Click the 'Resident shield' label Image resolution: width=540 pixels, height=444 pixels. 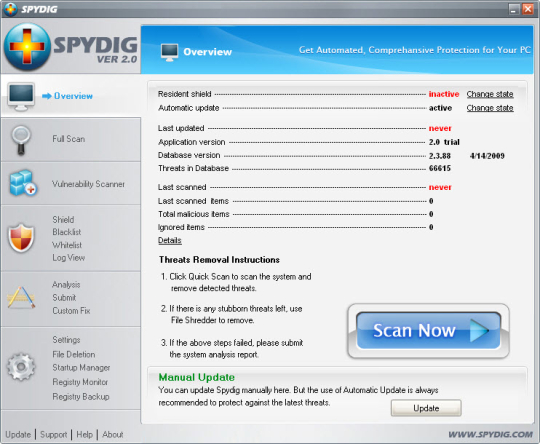coord(185,94)
